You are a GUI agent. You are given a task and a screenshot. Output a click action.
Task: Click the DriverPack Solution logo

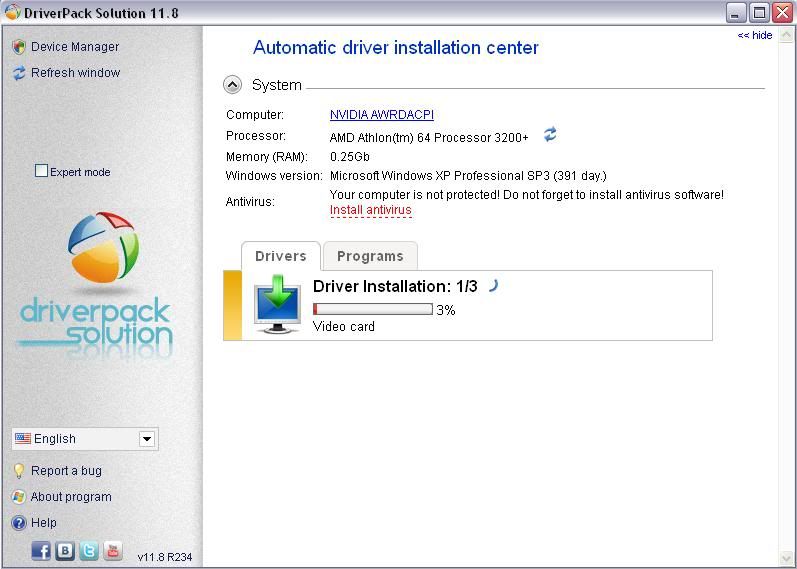[96, 287]
